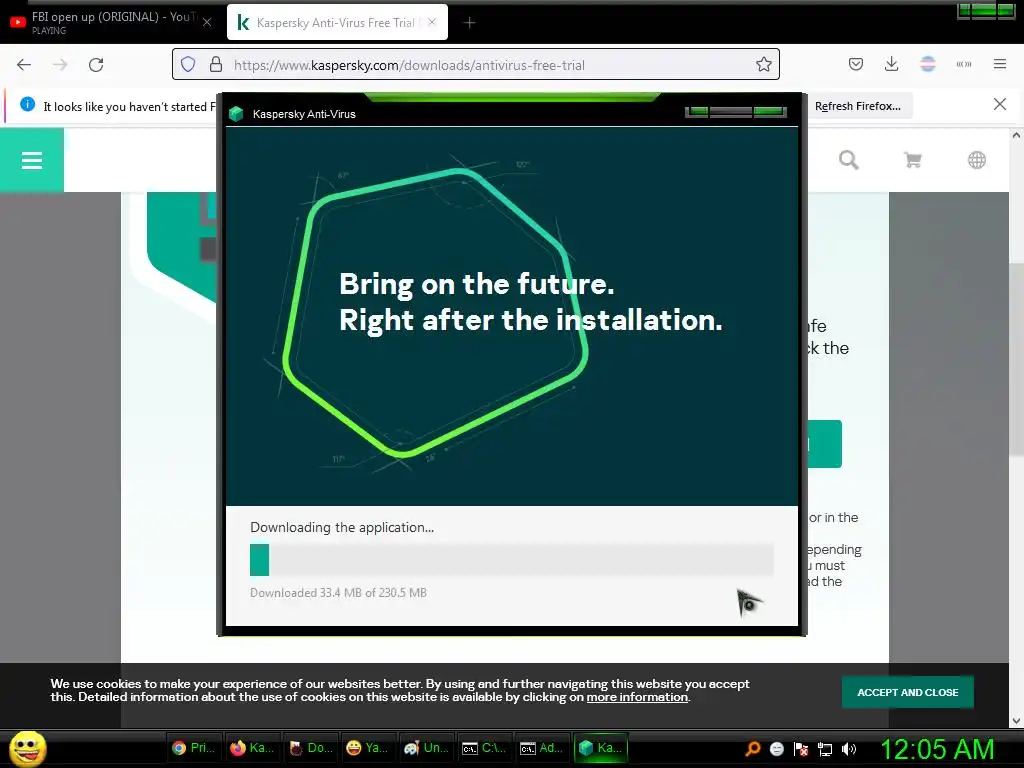The image size is (1024, 768).
Task: Switch to the 'Ya...' smiley taskbar item
Action: point(368,748)
